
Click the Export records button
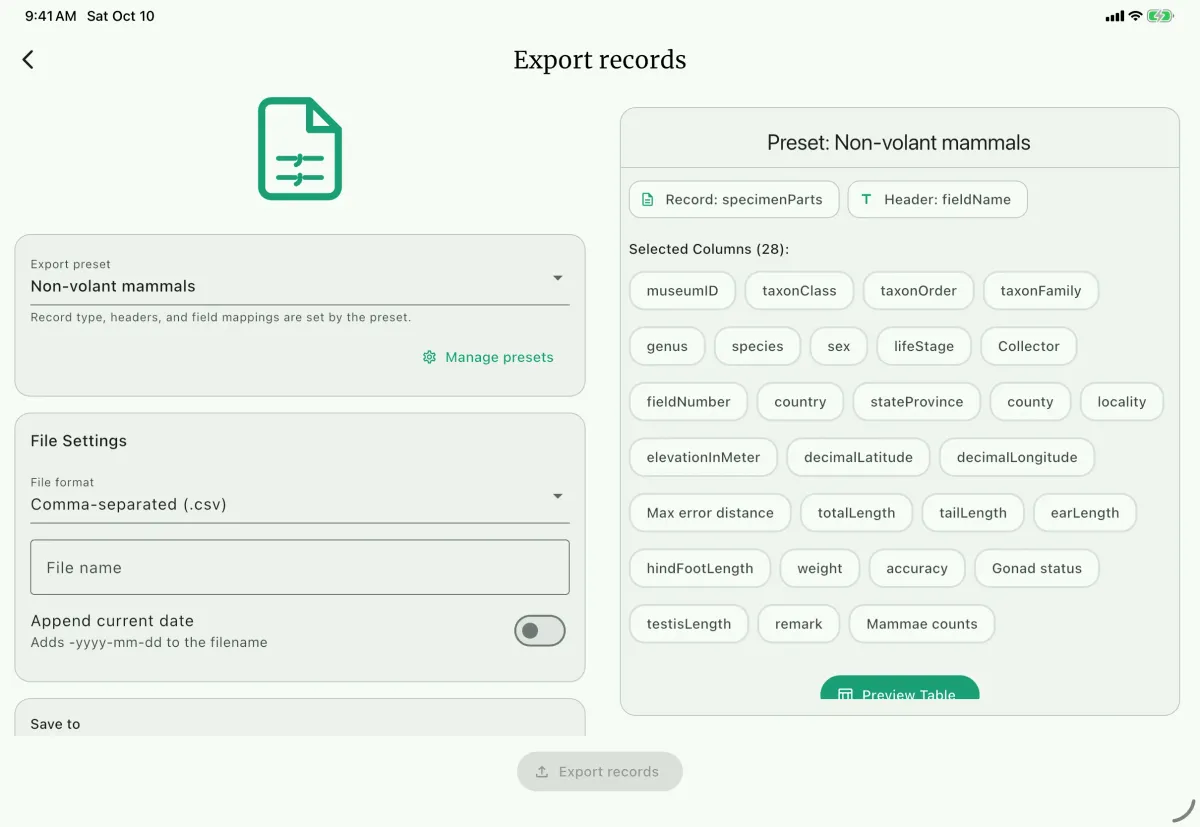click(600, 772)
